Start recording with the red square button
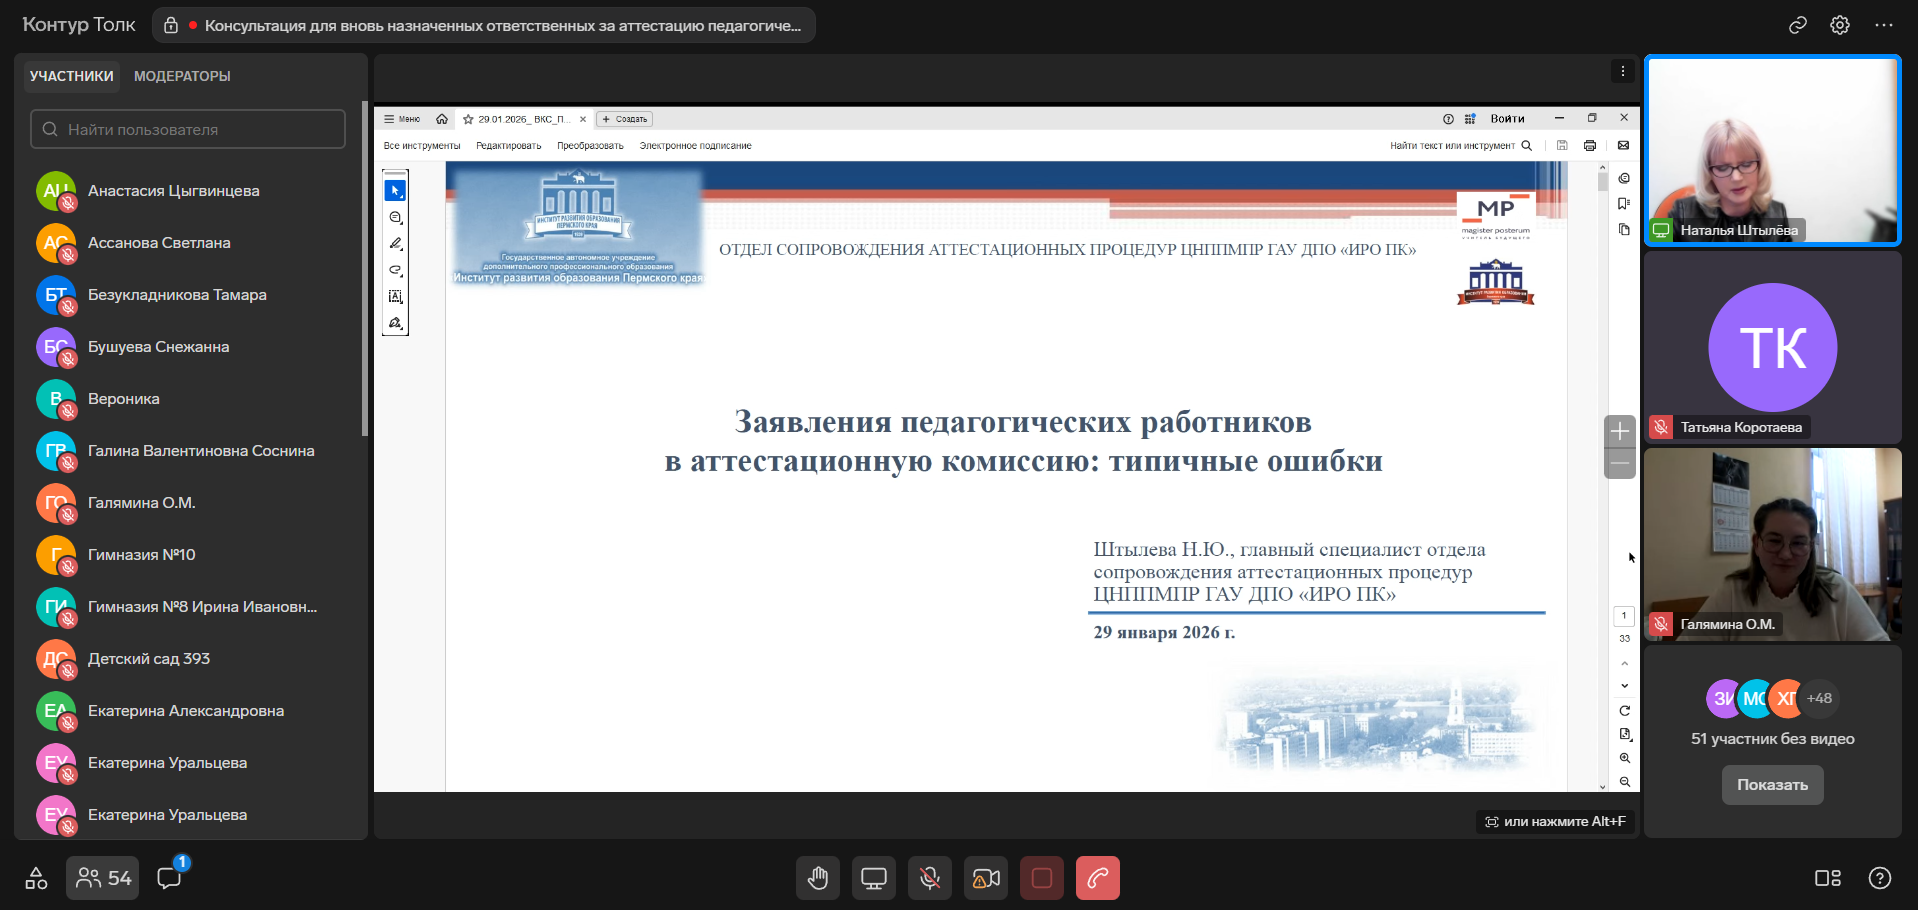This screenshot has height=910, width=1918. click(1041, 878)
